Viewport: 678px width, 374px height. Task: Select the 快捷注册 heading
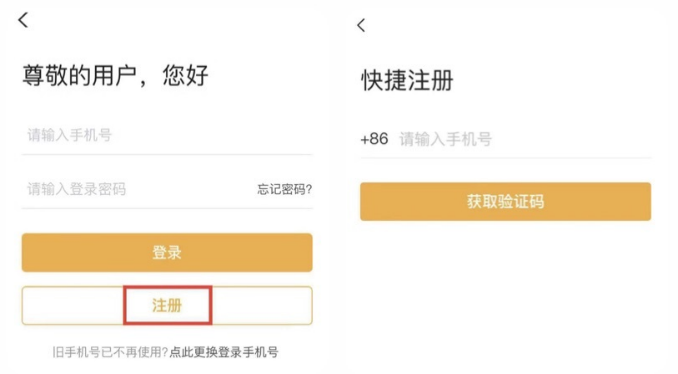407,80
